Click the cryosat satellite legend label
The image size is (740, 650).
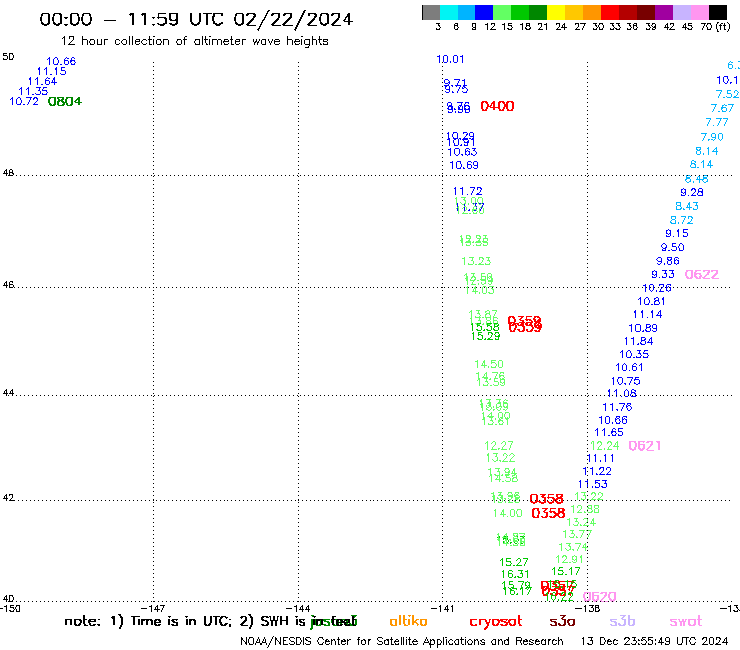pos(496,622)
